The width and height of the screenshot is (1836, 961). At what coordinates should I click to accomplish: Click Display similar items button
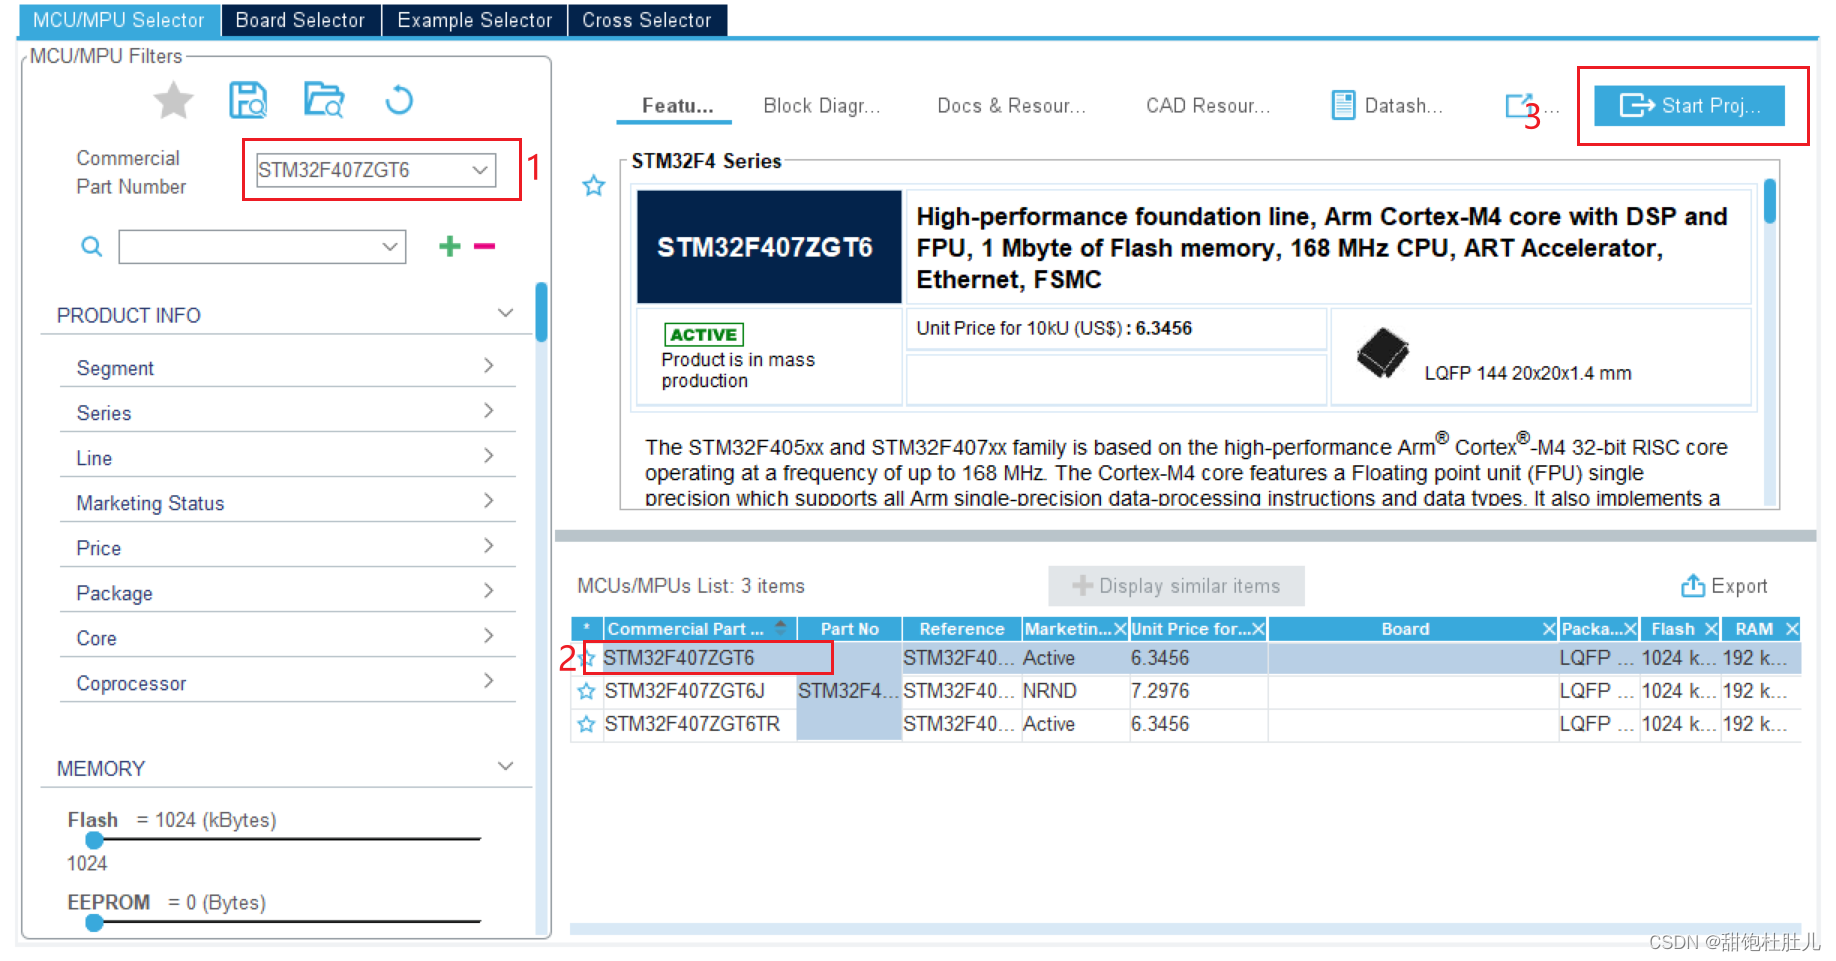[x=1176, y=586]
